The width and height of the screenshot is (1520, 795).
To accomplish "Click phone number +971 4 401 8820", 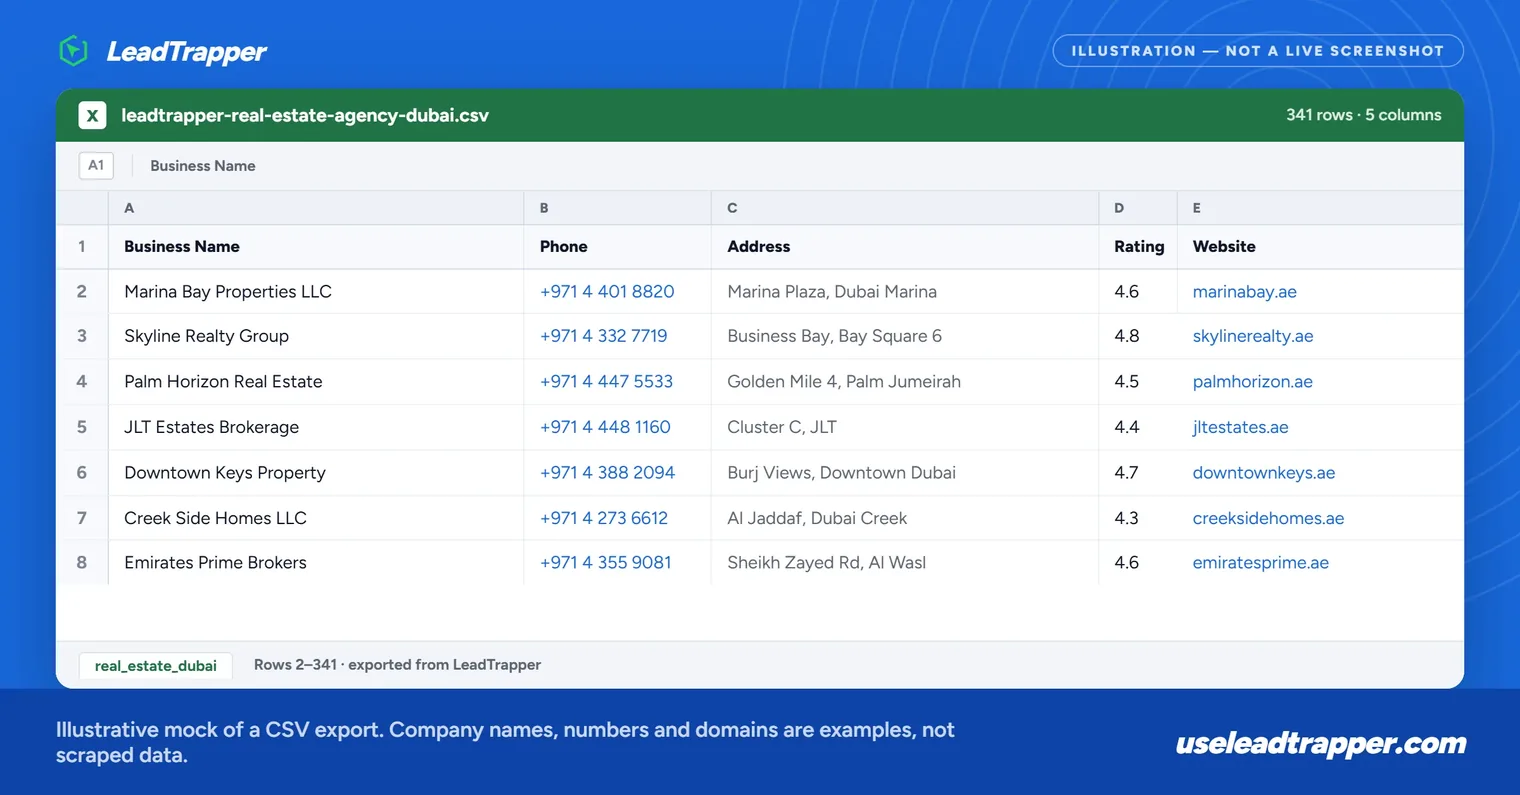I will [x=607, y=292].
